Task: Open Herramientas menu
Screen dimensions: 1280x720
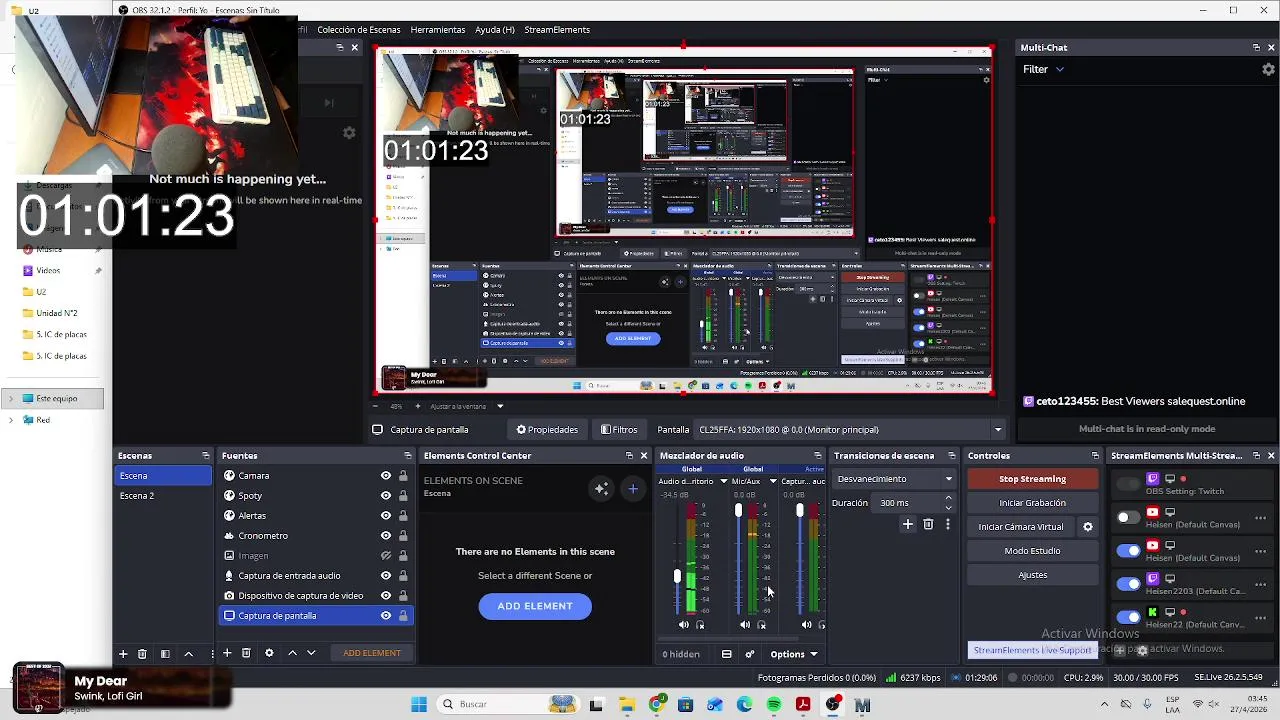Action: 438,30
